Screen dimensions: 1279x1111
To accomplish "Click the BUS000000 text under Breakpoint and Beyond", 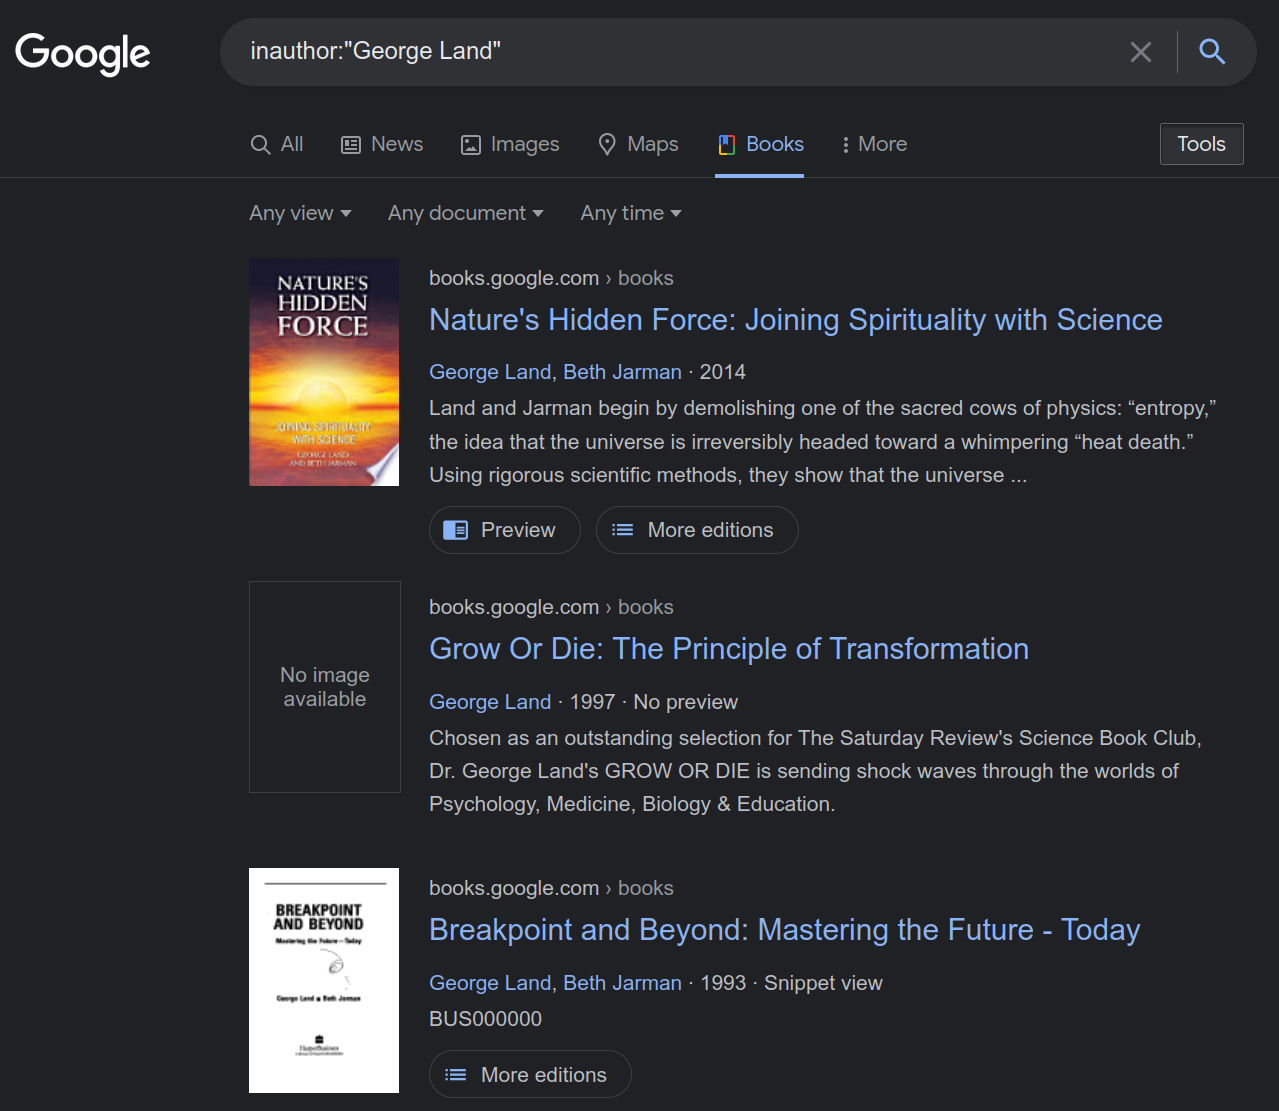I will (485, 1019).
